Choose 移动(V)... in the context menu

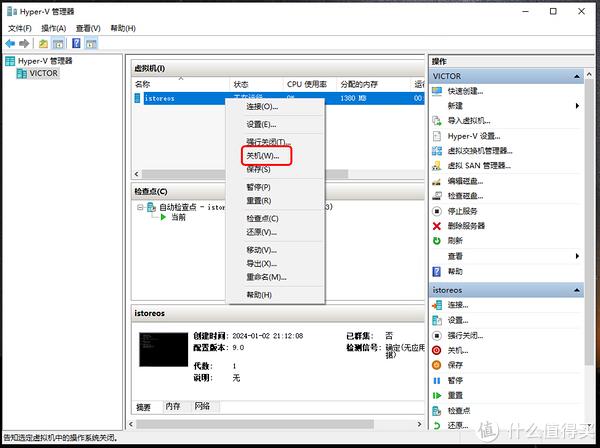click(276, 250)
